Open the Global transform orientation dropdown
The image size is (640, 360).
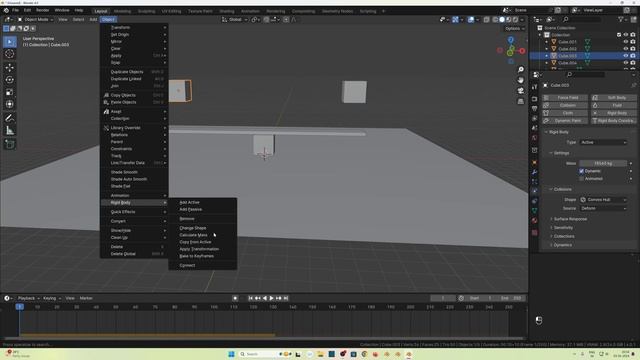click(235, 20)
